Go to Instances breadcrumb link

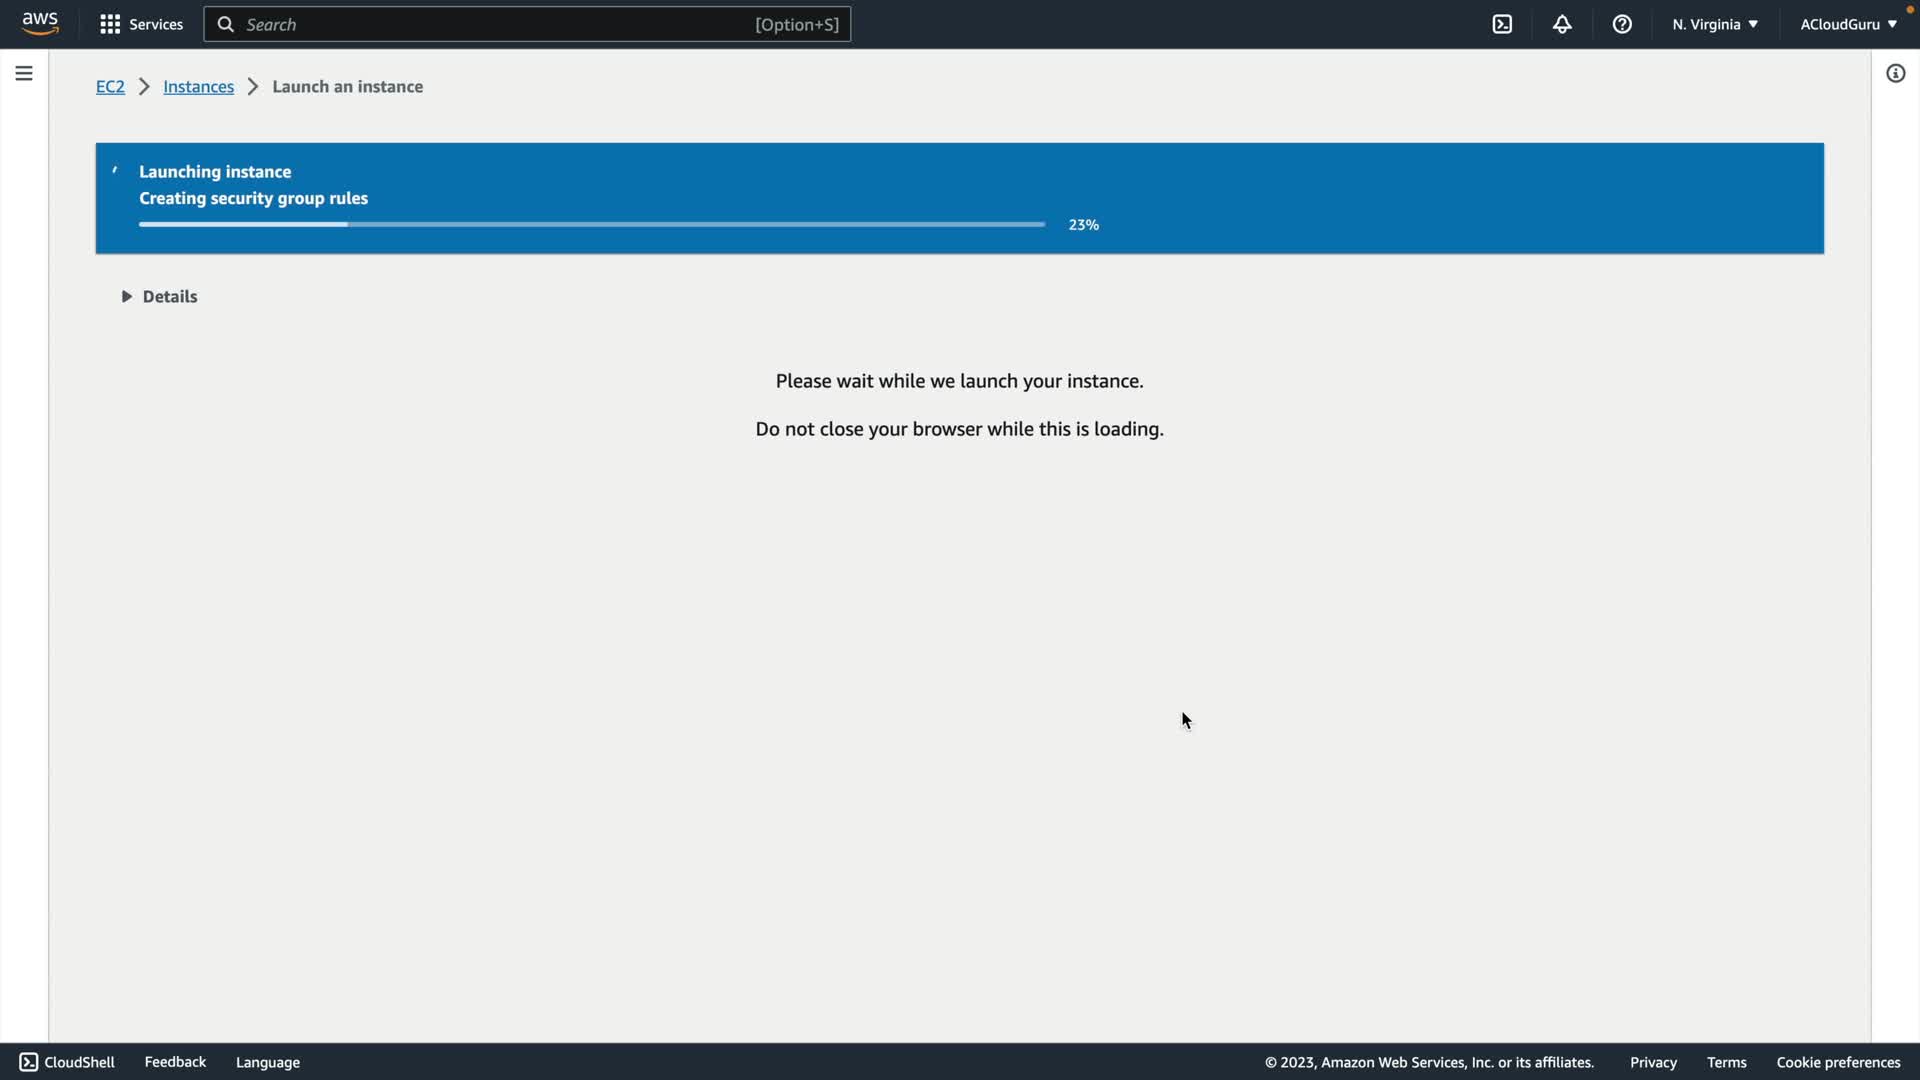coord(198,86)
